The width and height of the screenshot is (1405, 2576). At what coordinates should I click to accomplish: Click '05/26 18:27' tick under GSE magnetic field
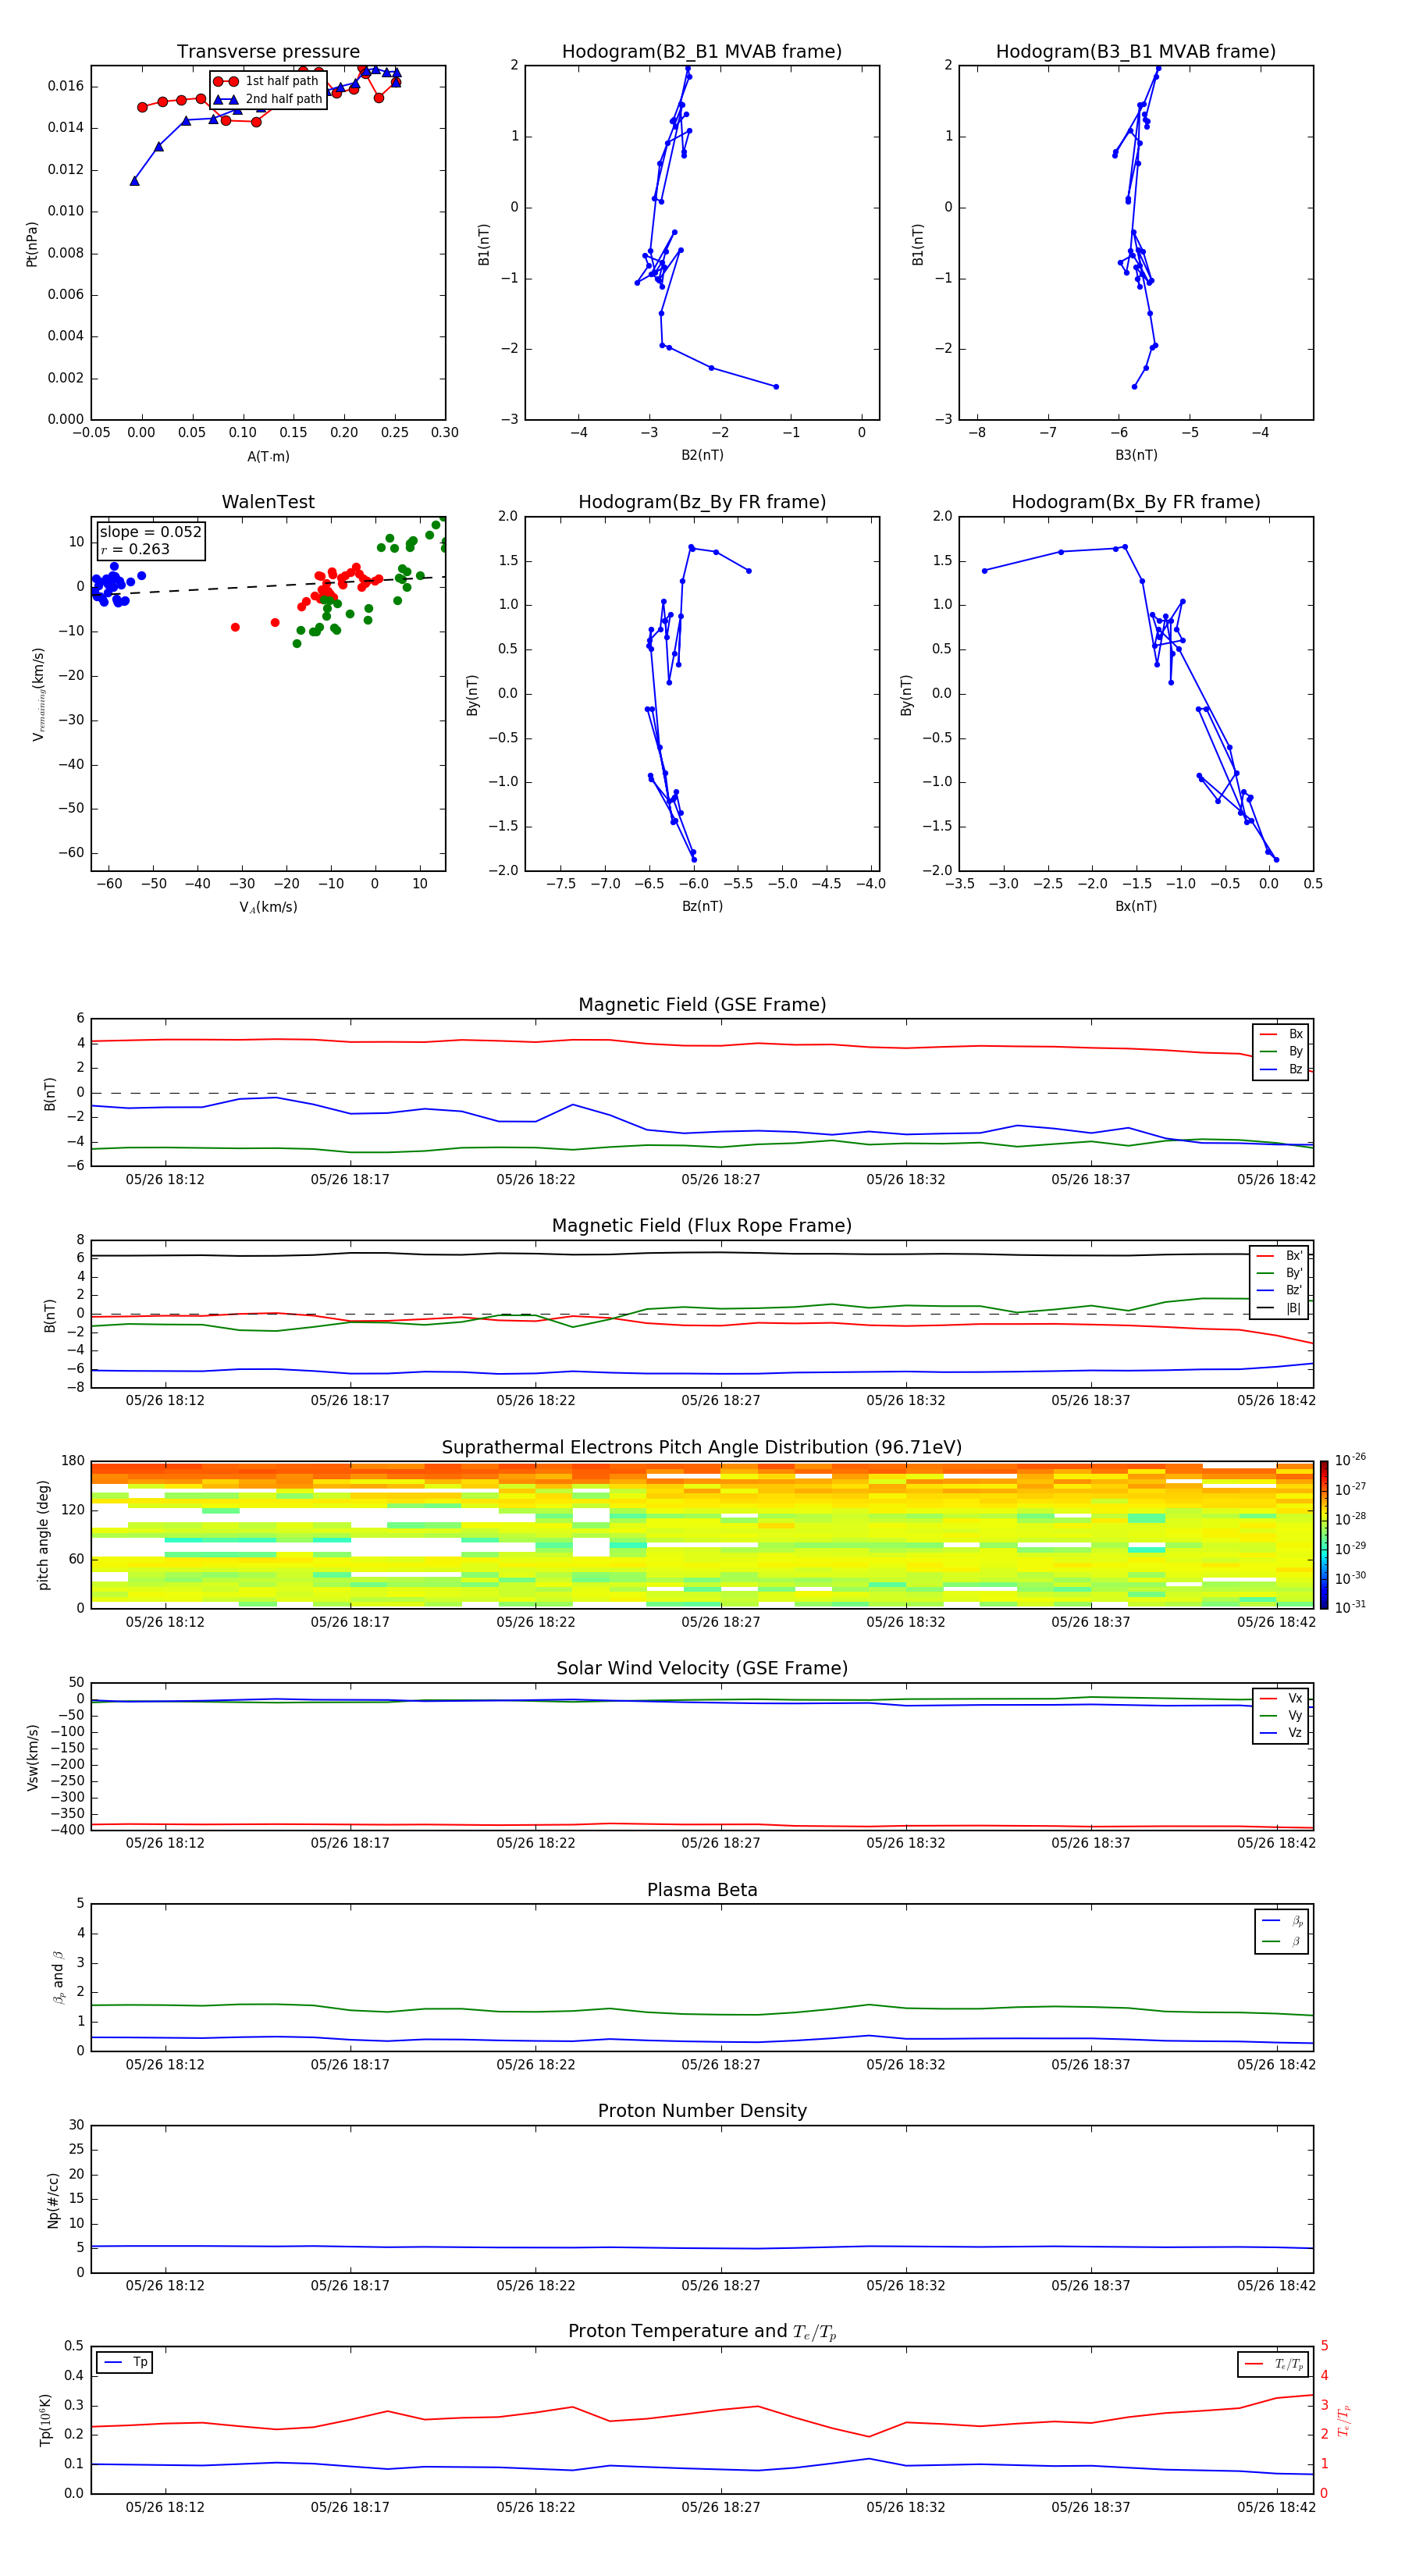pyautogui.click(x=720, y=1180)
